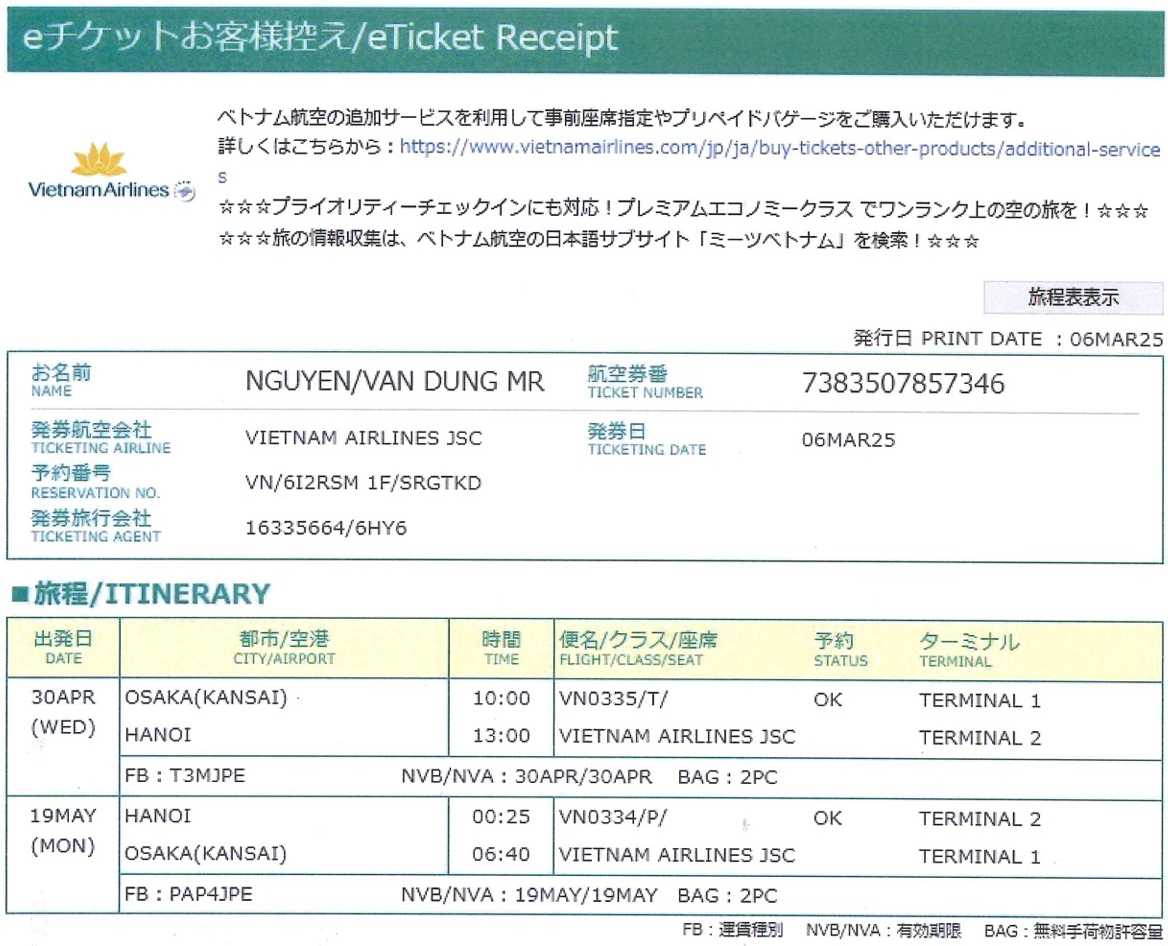1168x946 pixels.
Task: Click the 出発日 DATE column header
Action: click(63, 649)
